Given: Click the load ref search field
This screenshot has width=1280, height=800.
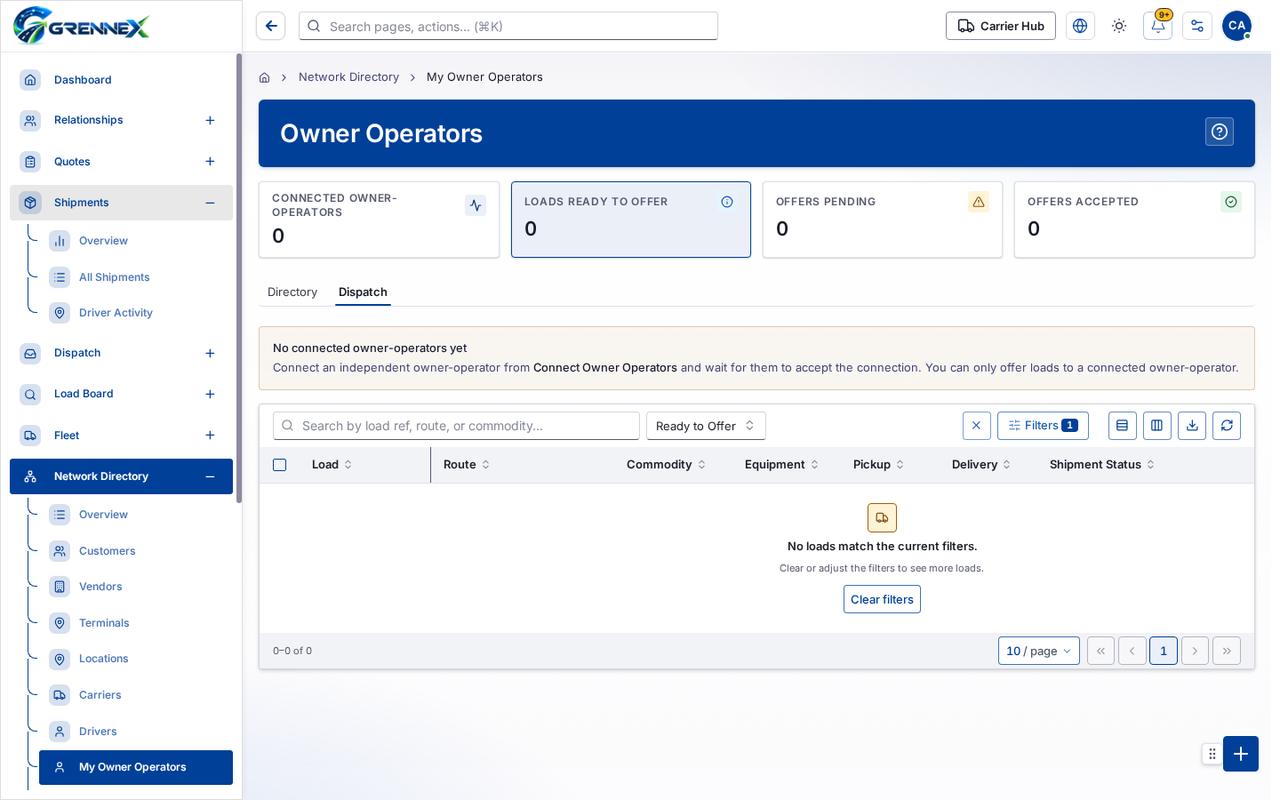Looking at the screenshot, I should pyautogui.click(x=456, y=426).
